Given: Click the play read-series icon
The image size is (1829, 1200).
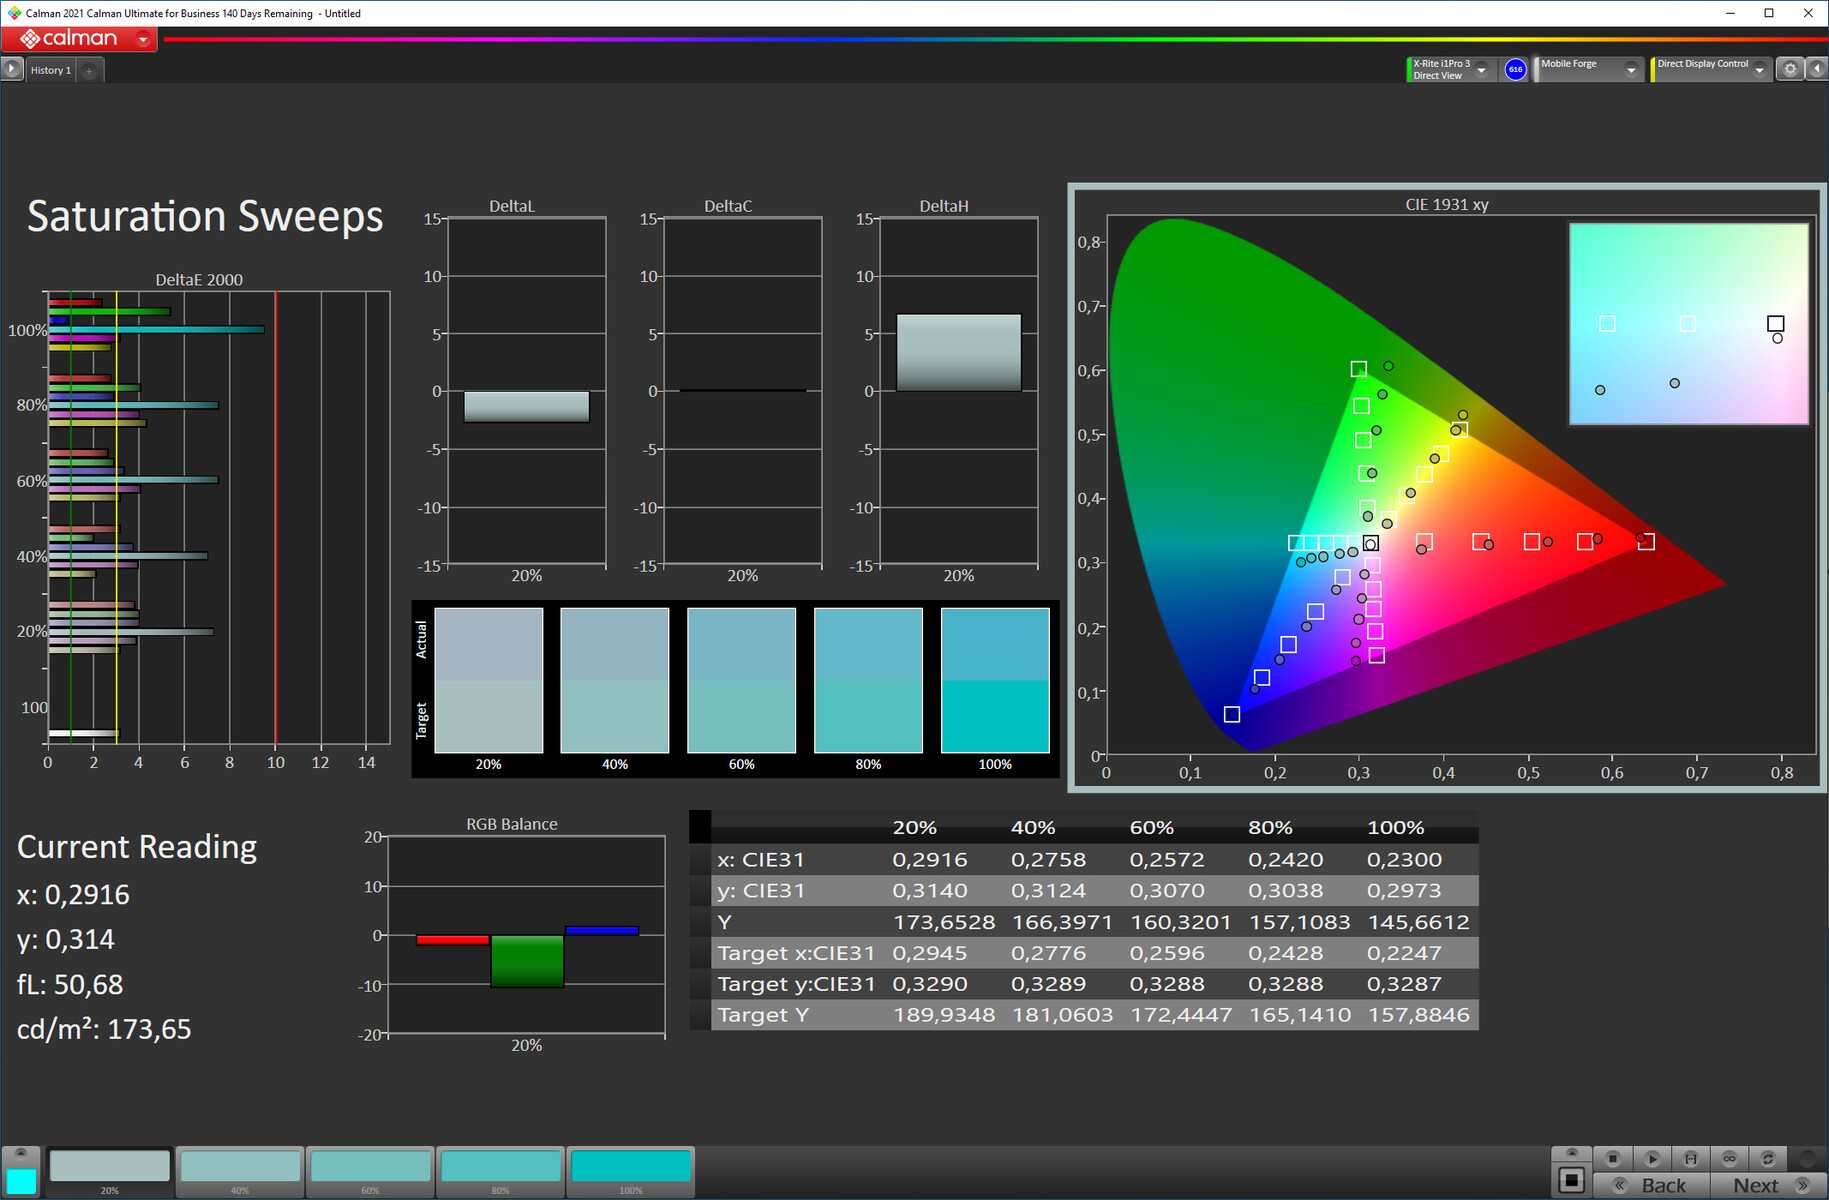Looking at the screenshot, I should point(1651,1158).
